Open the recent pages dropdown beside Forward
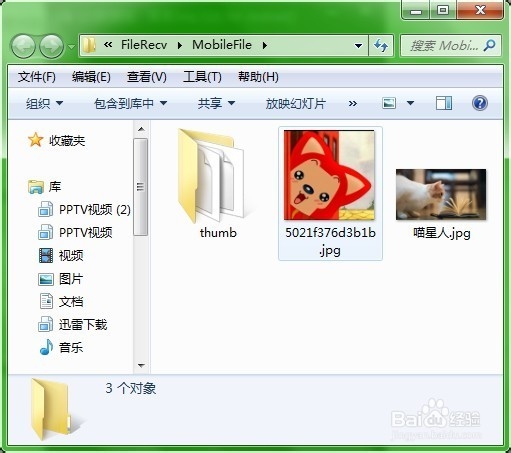The image size is (511, 453). click(71, 46)
